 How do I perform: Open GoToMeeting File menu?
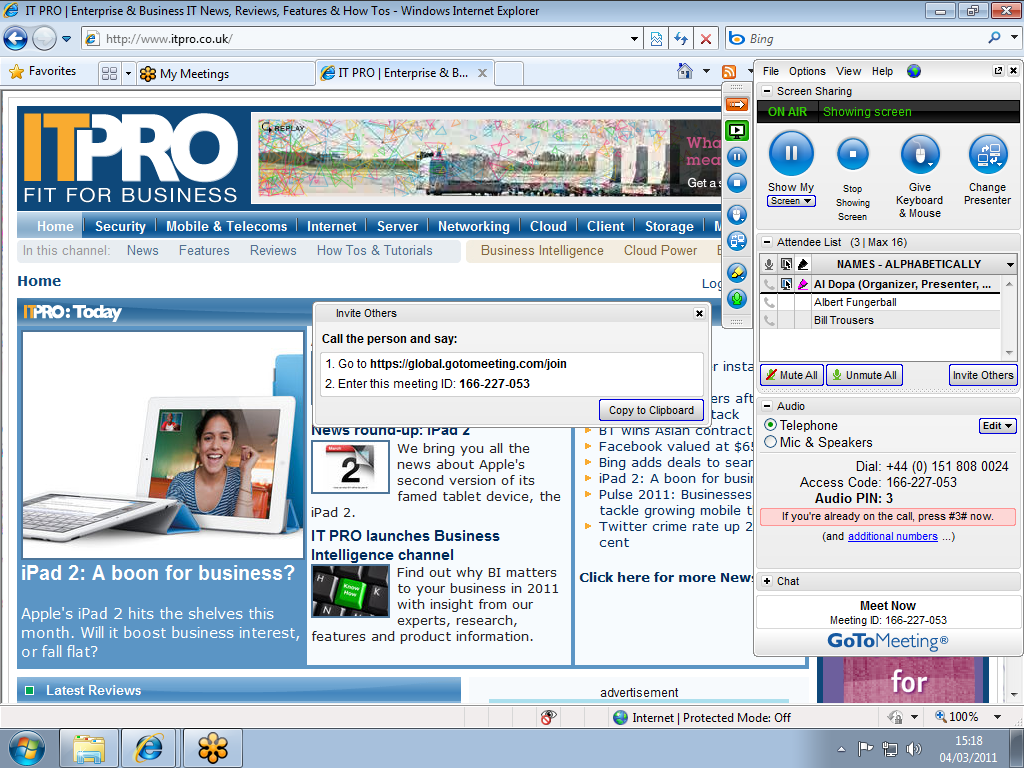point(771,71)
